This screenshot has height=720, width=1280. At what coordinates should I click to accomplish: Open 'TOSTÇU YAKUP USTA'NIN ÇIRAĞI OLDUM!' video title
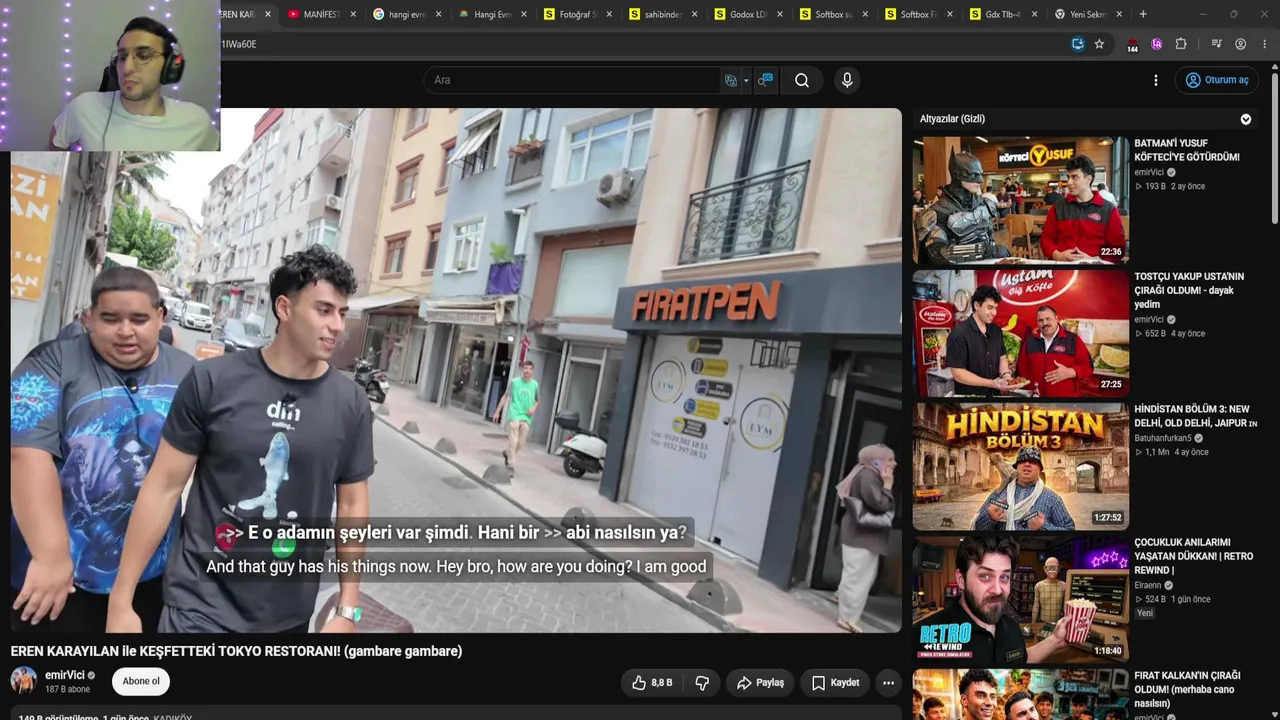coord(1189,290)
